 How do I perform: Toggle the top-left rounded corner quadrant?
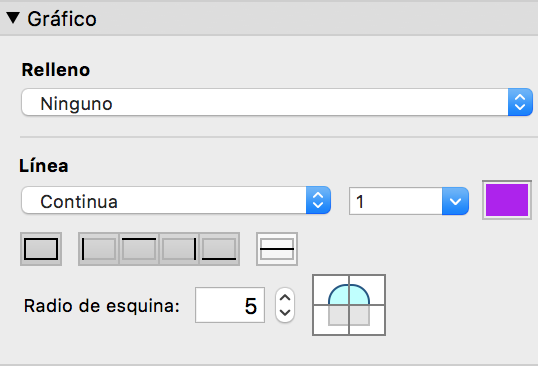pos(331,290)
